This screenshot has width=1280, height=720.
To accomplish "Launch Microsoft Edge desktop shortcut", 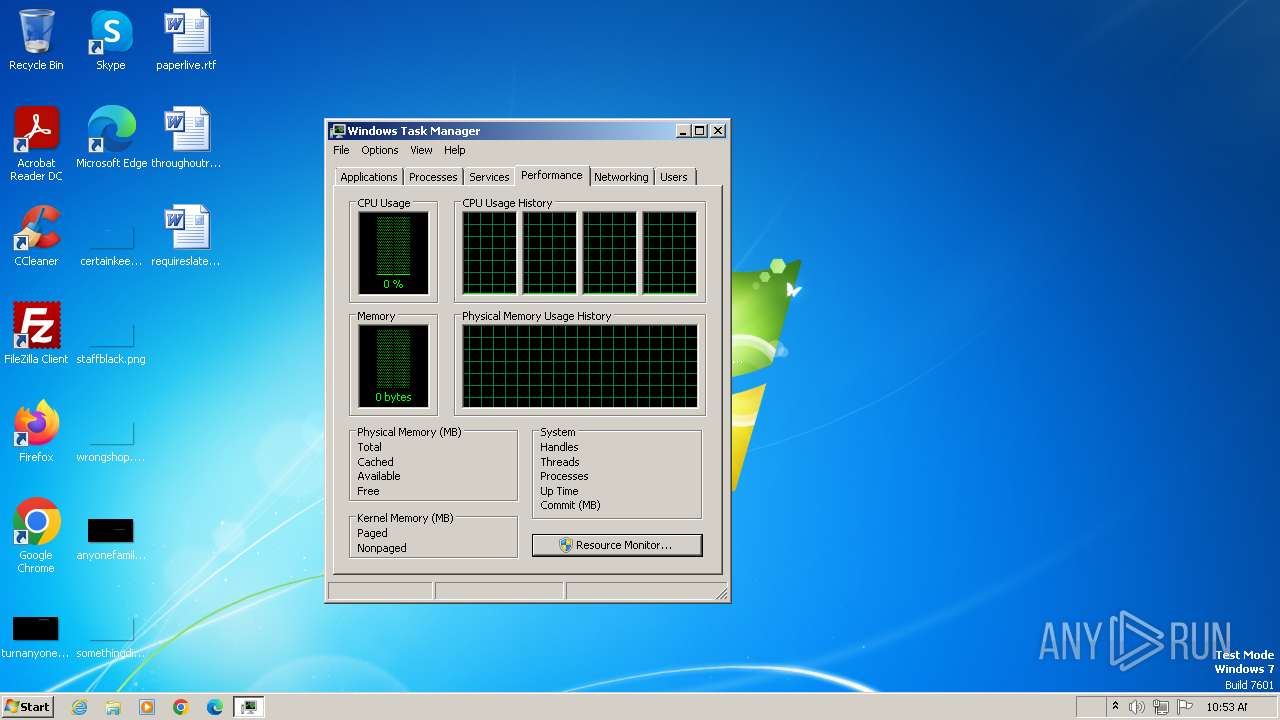I will pyautogui.click(x=111, y=138).
